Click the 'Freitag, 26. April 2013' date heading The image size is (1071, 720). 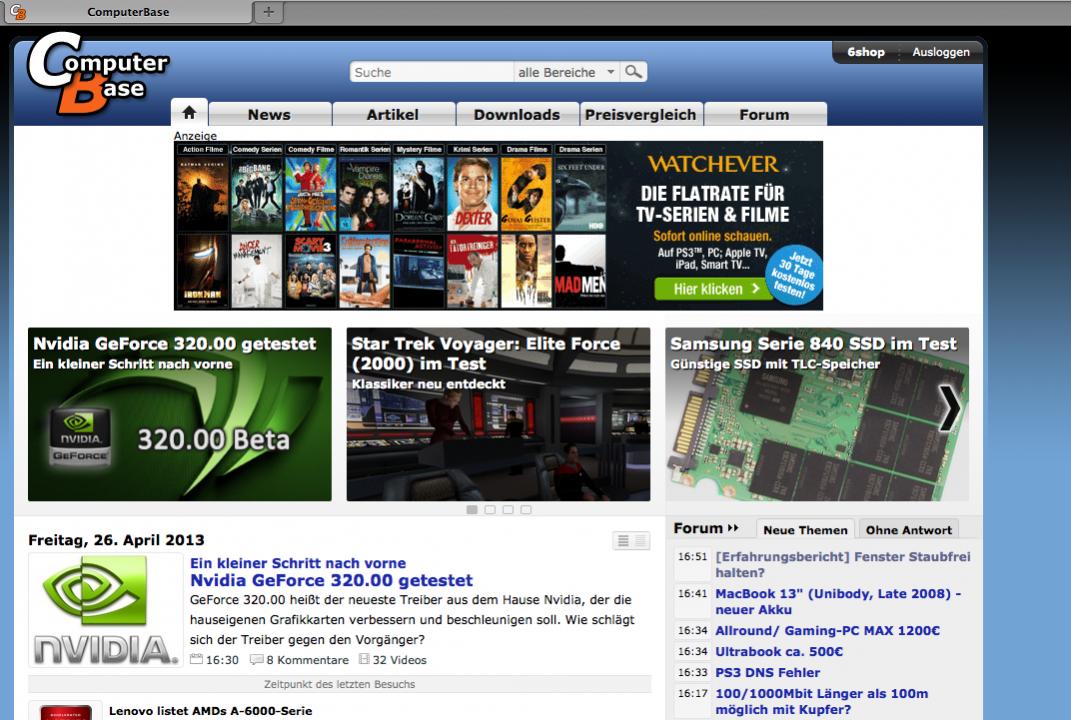click(x=116, y=540)
